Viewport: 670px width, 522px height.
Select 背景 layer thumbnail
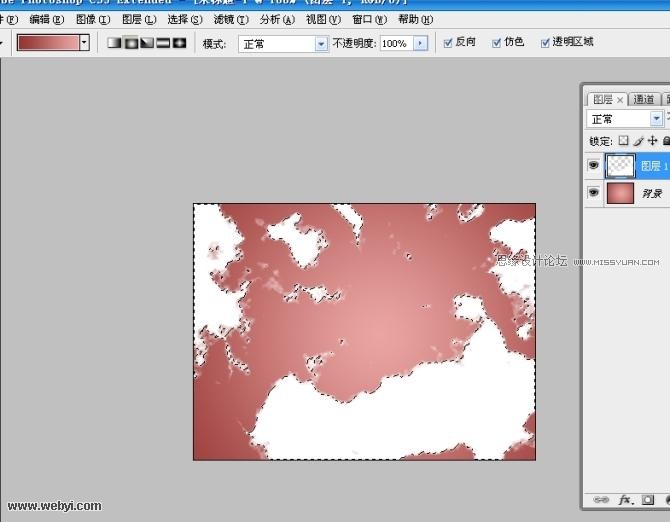[x=620, y=193]
